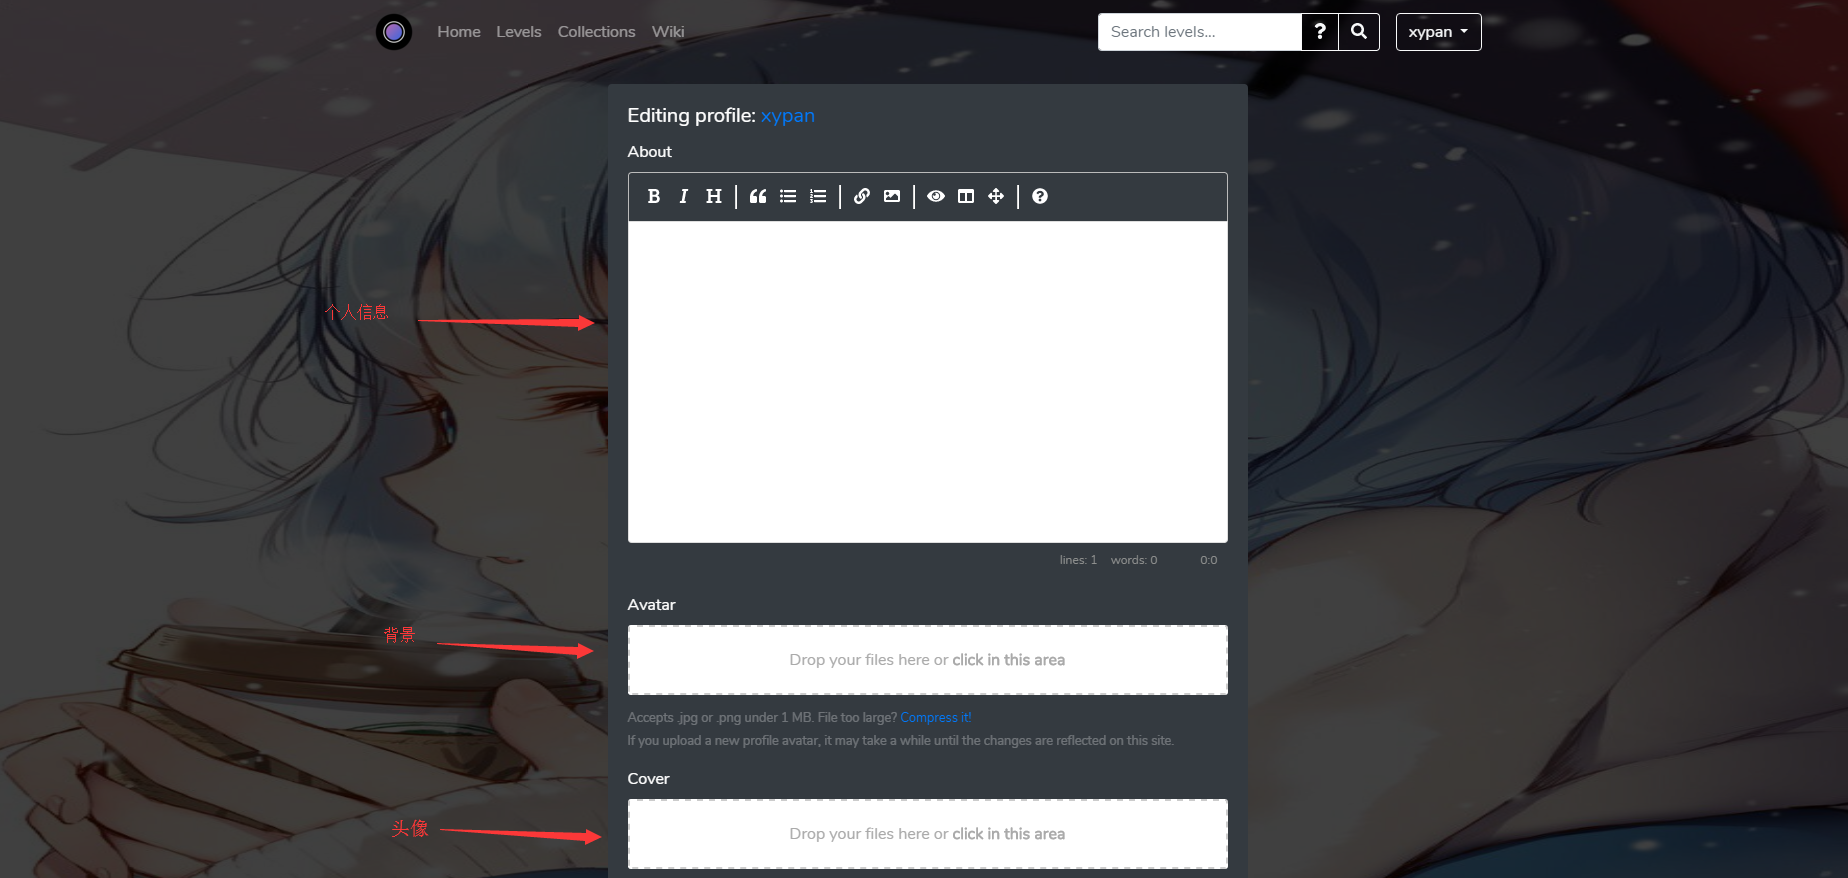The image size is (1848, 878).
Task: Open the xypan profile link
Action: click(x=788, y=116)
